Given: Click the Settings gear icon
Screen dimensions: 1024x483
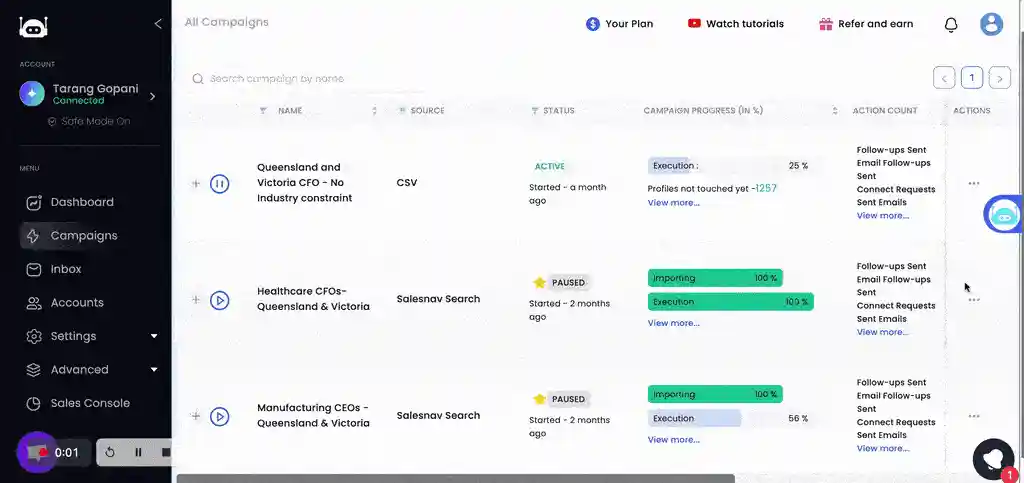Looking at the screenshot, I should click(x=33, y=337).
